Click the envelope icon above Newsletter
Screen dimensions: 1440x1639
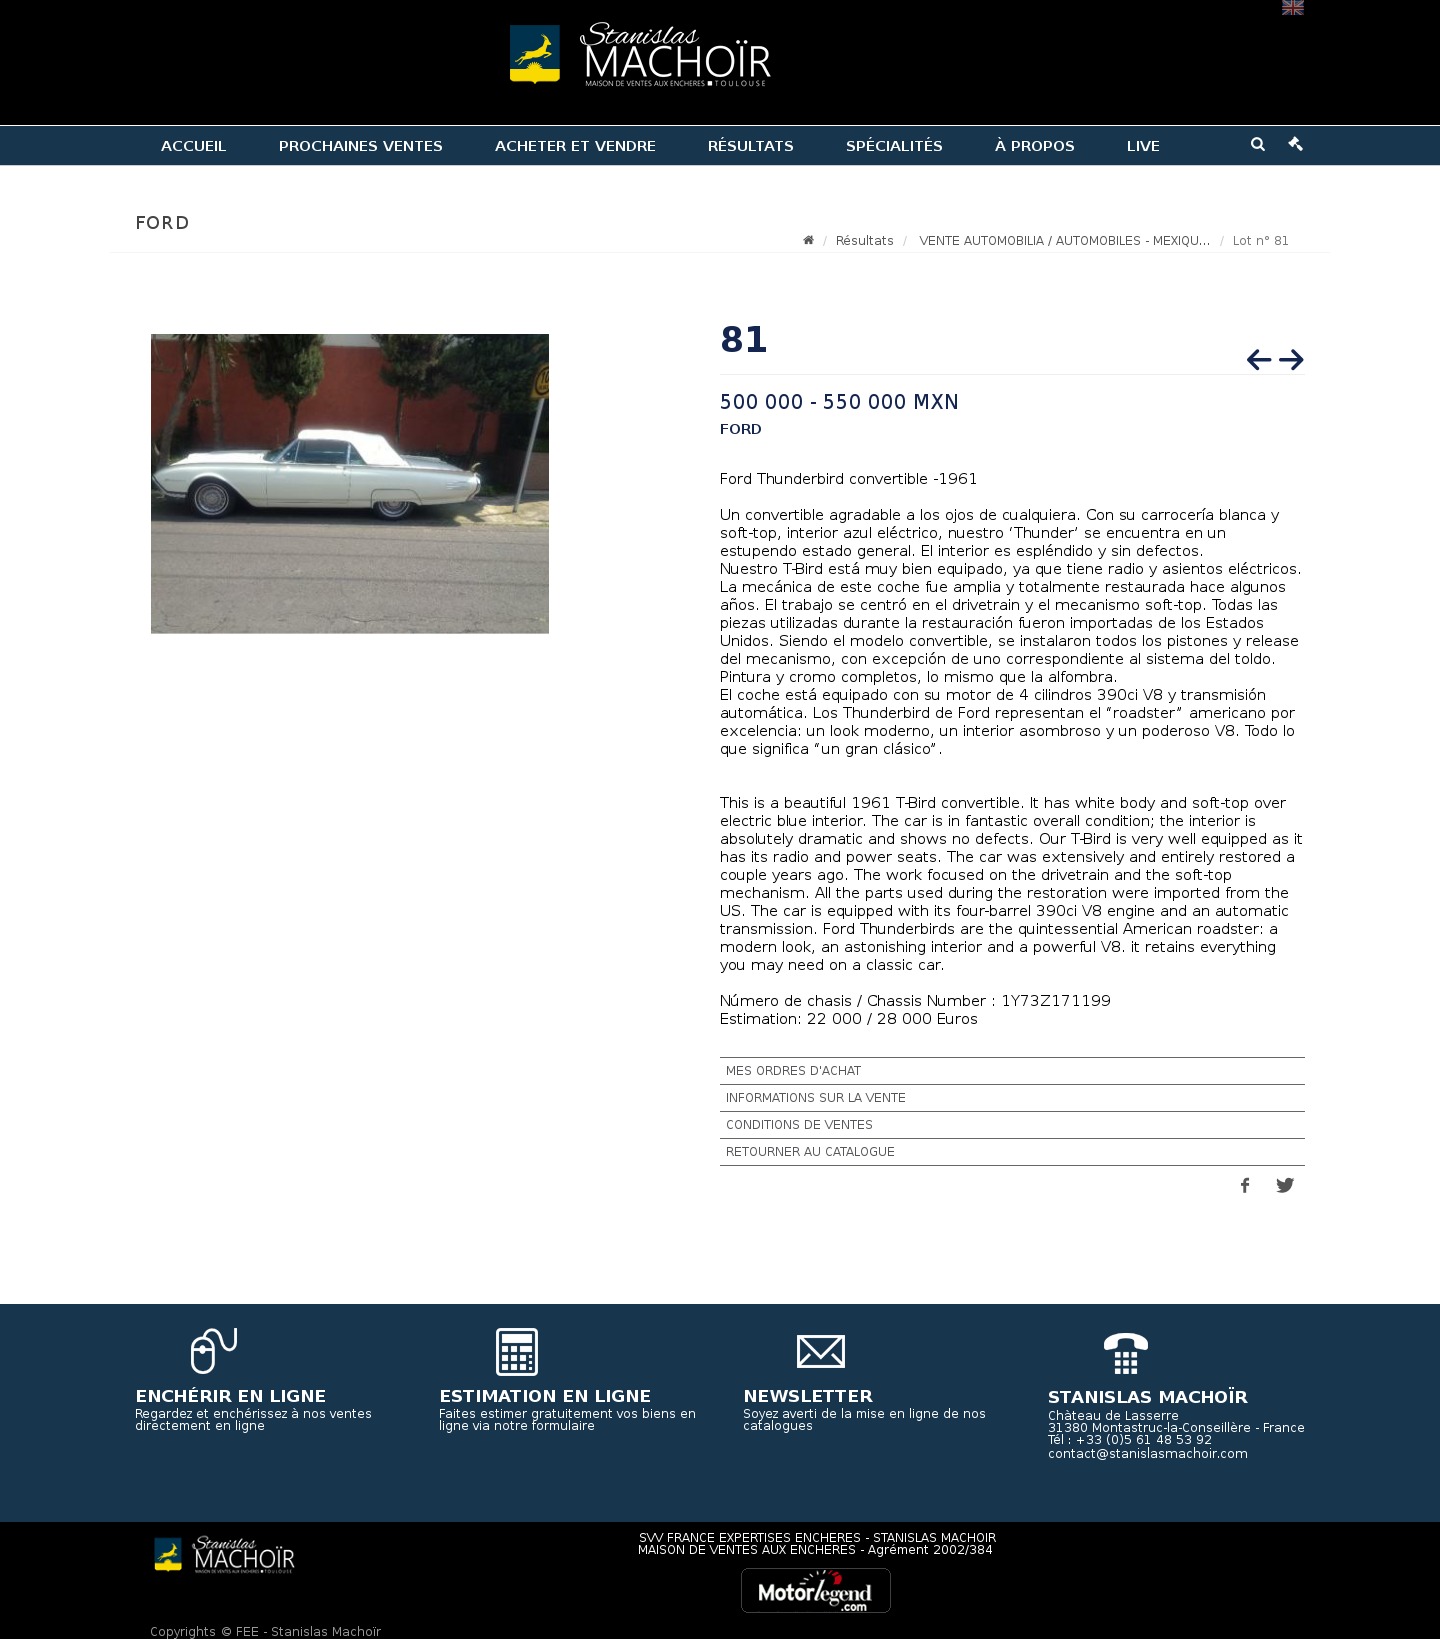click(x=821, y=1352)
